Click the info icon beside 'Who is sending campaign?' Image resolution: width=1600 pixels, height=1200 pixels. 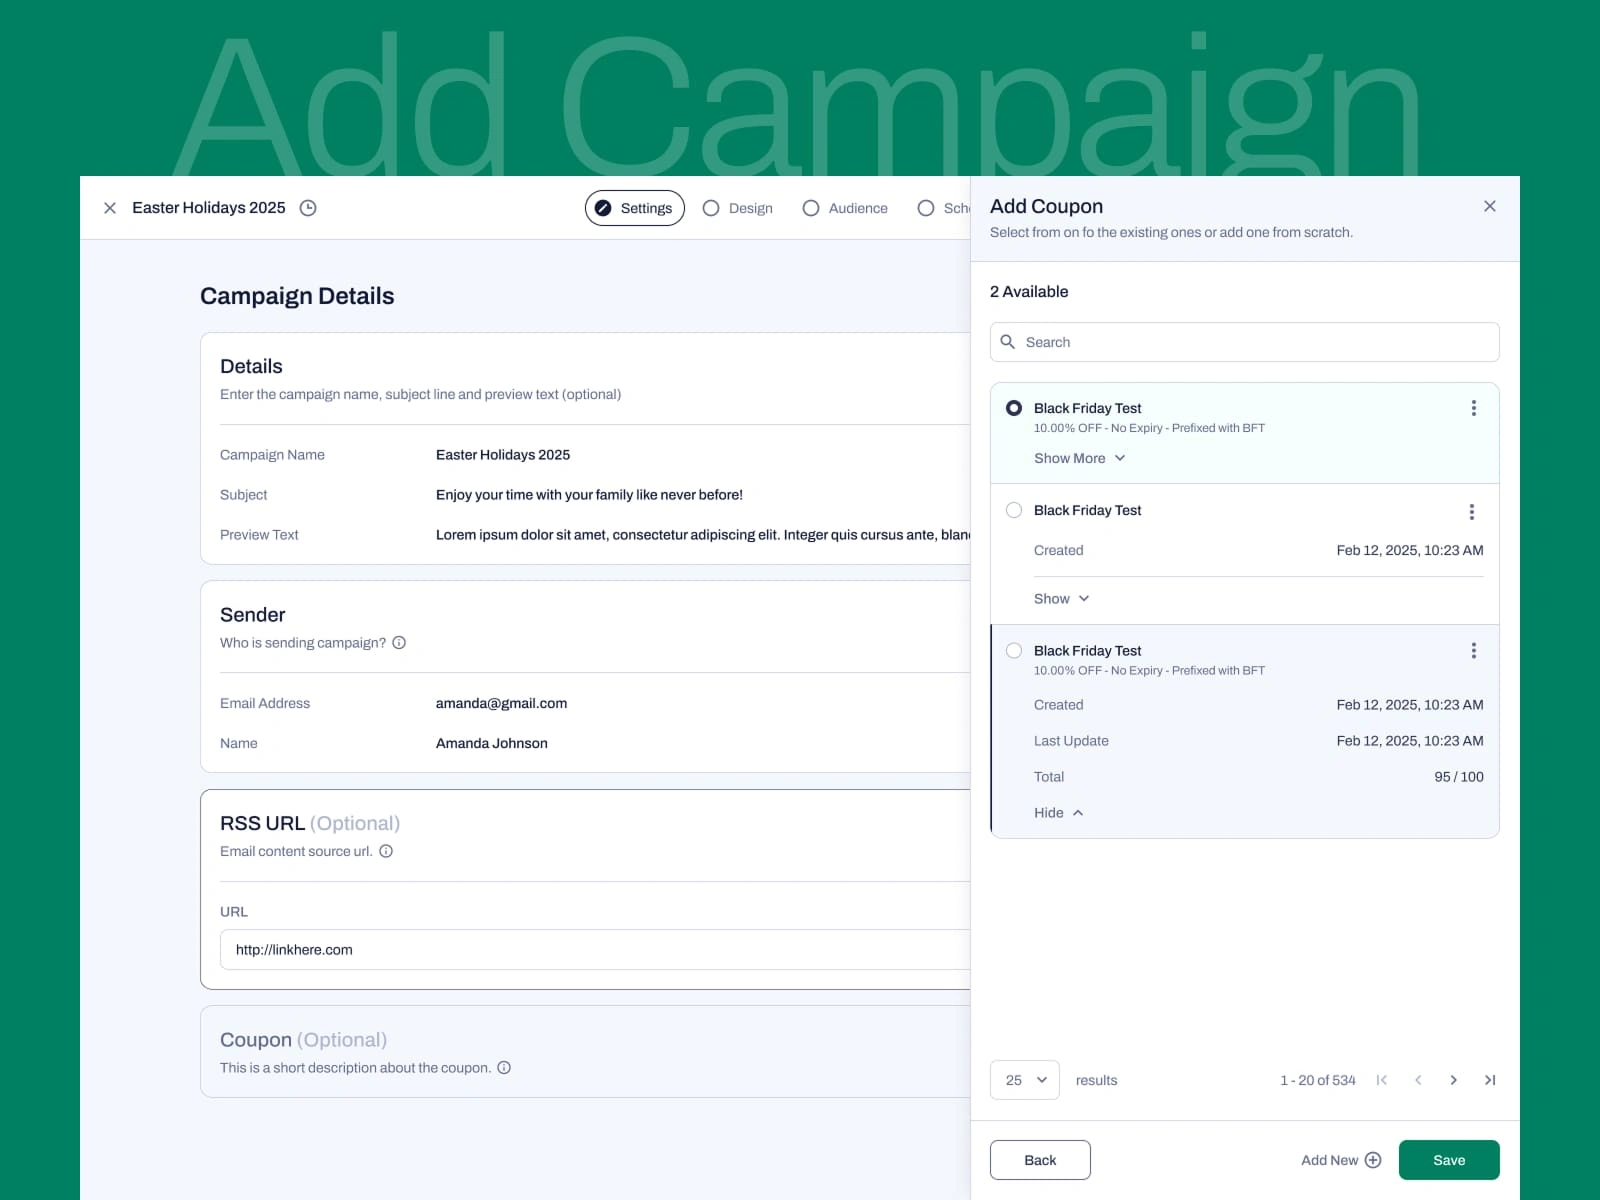[400, 643]
